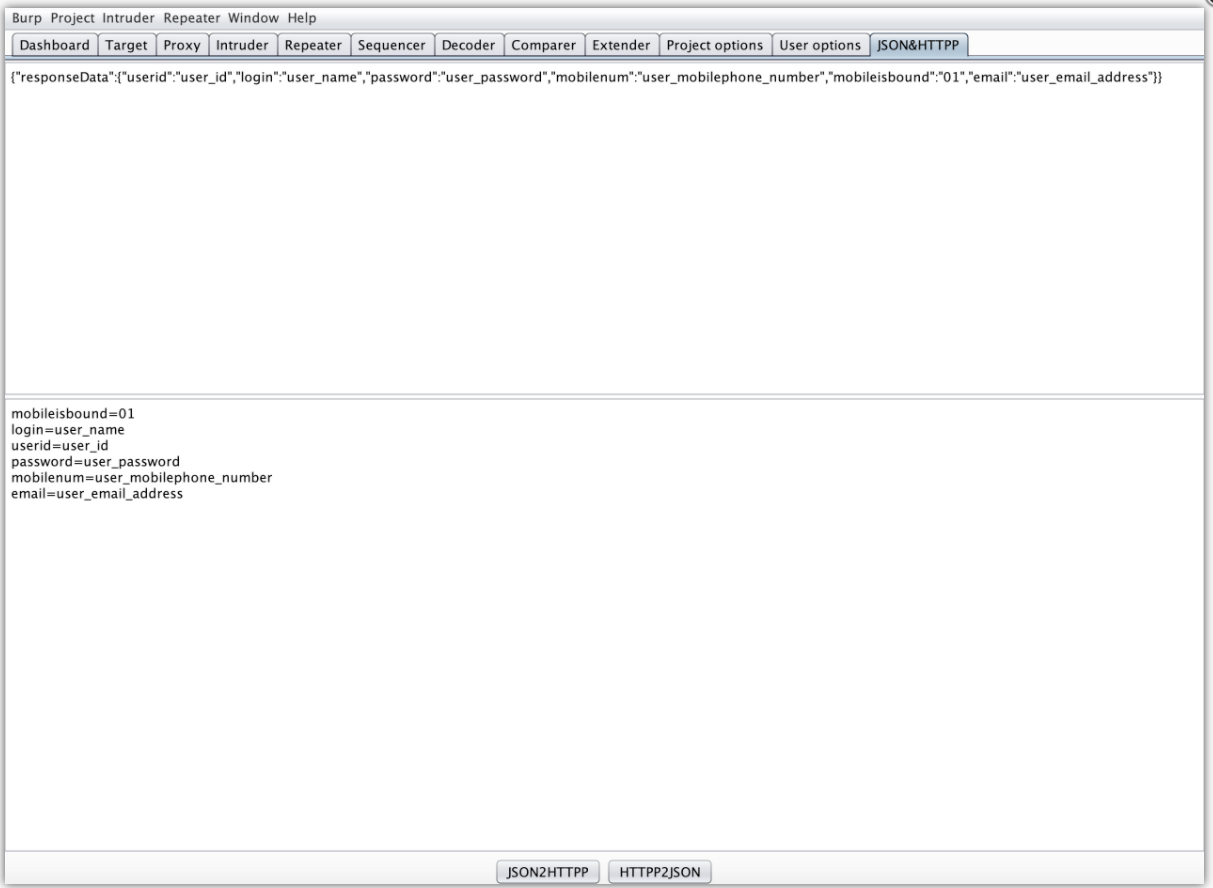Viewport: 1213px width, 888px height.
Task: Open the Sequencer tab
Action: pyautogui.click(x=391, y=45)
